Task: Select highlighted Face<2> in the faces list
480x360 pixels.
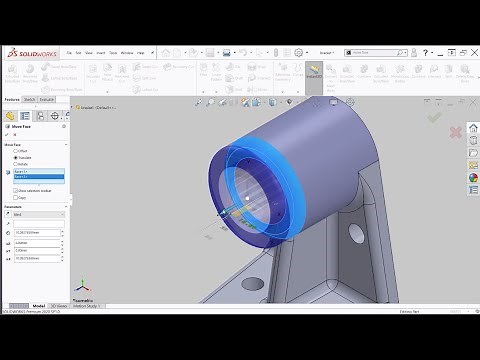Action: (39, 176)
